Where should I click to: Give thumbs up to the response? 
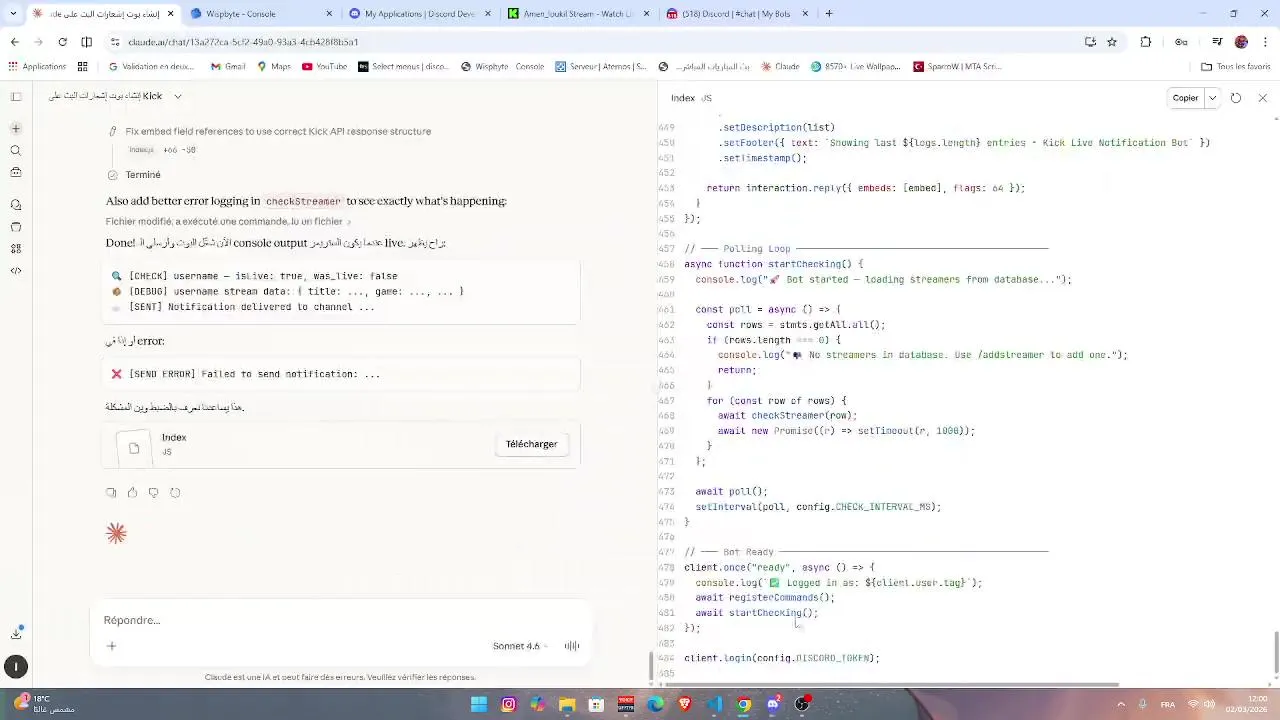click(132, 493)
